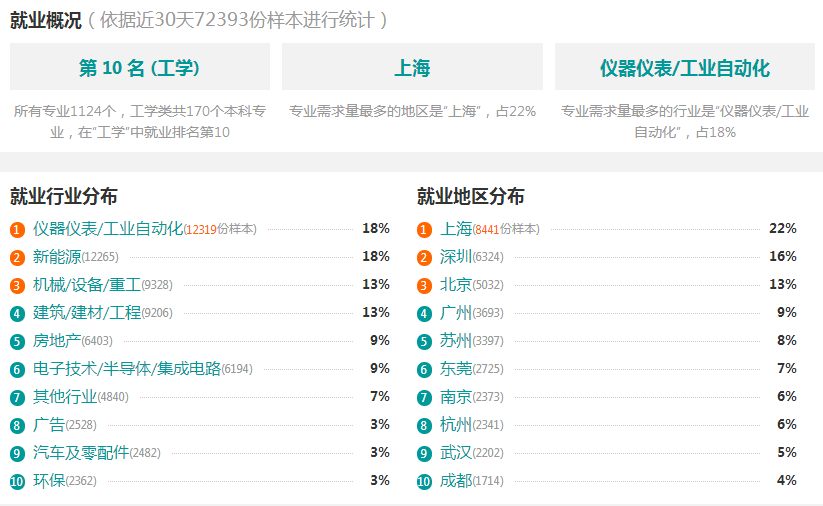823x506 pixels.
Task: Click rank 4 badge beside 广州
Action: click(424, 313)
